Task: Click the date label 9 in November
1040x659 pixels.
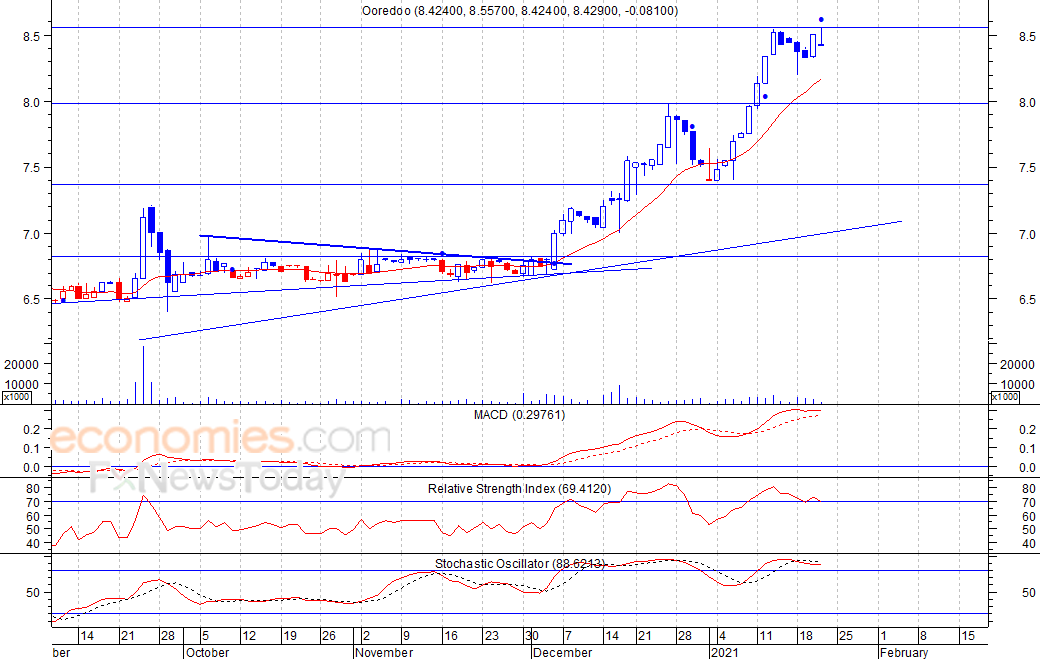Action: 407,636
